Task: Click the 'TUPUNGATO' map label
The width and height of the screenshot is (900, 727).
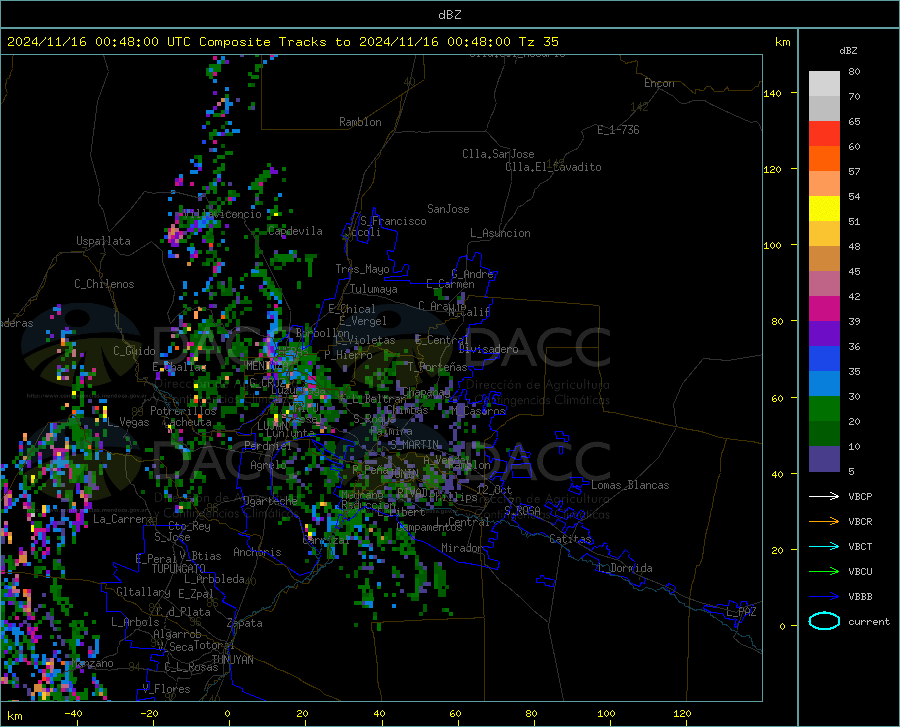Action: pos(179,569)
